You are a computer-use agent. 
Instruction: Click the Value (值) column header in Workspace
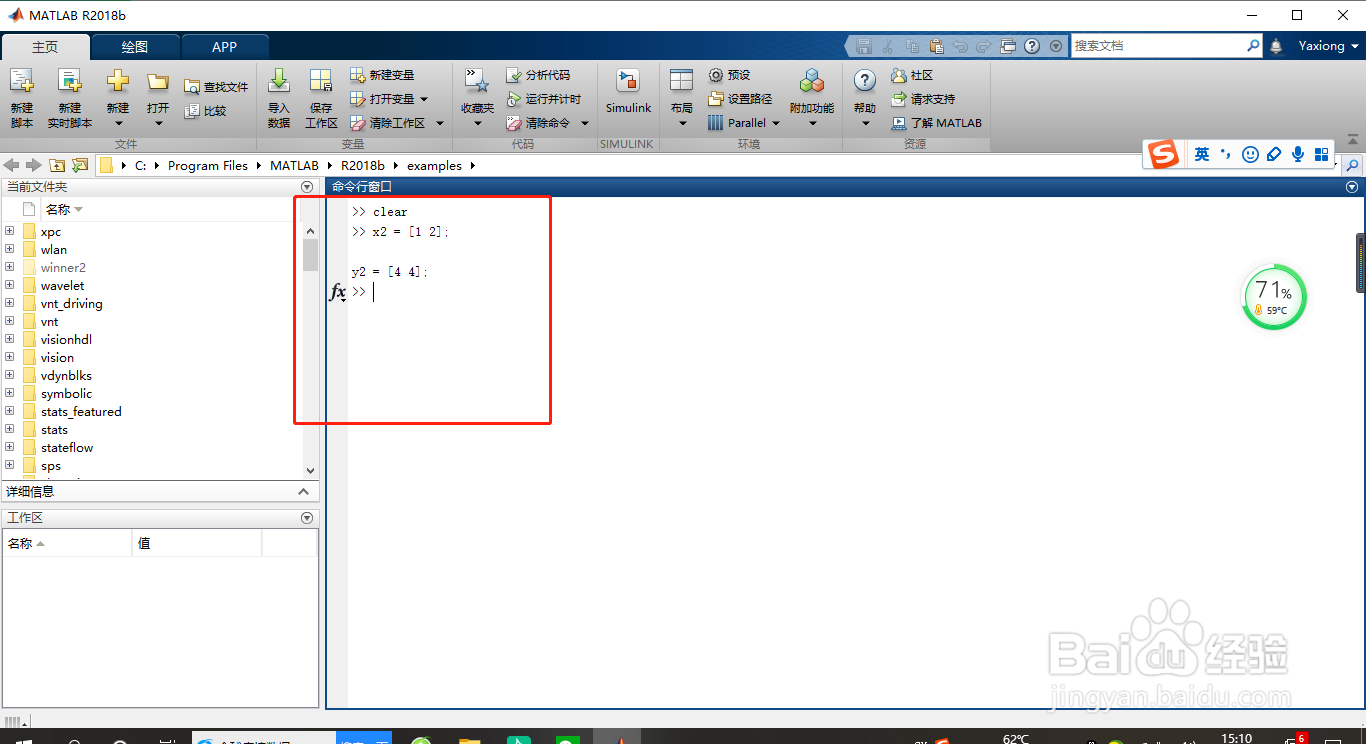[196, 543]
